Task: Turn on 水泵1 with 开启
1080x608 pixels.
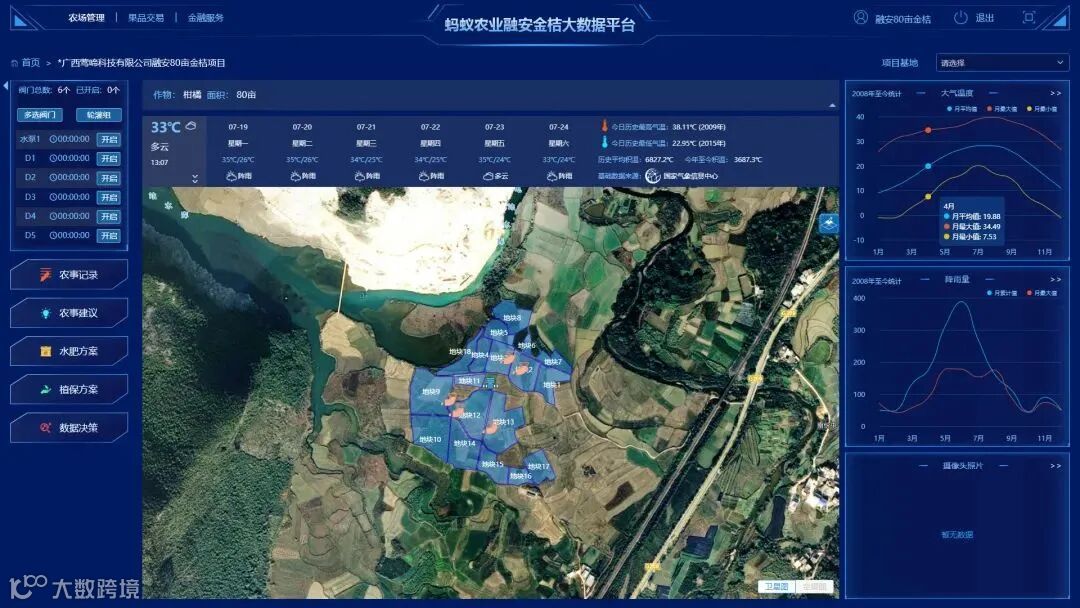Action: pos(109,139)
